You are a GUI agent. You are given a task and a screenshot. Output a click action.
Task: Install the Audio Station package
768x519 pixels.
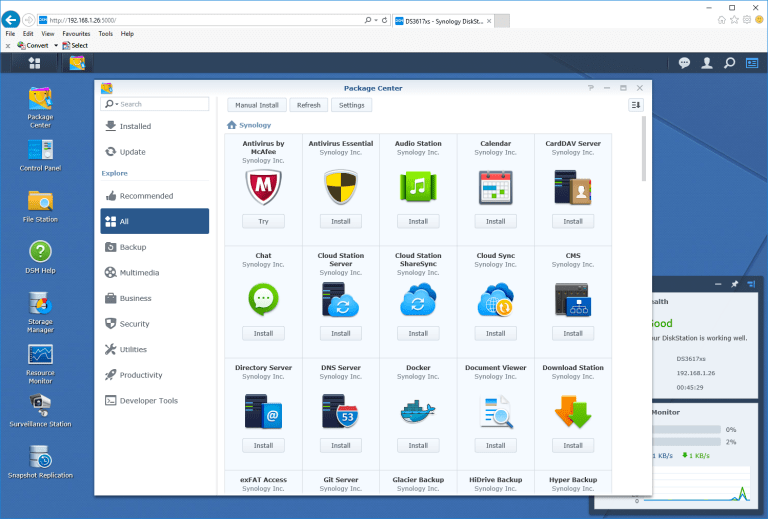coord(418,221)
